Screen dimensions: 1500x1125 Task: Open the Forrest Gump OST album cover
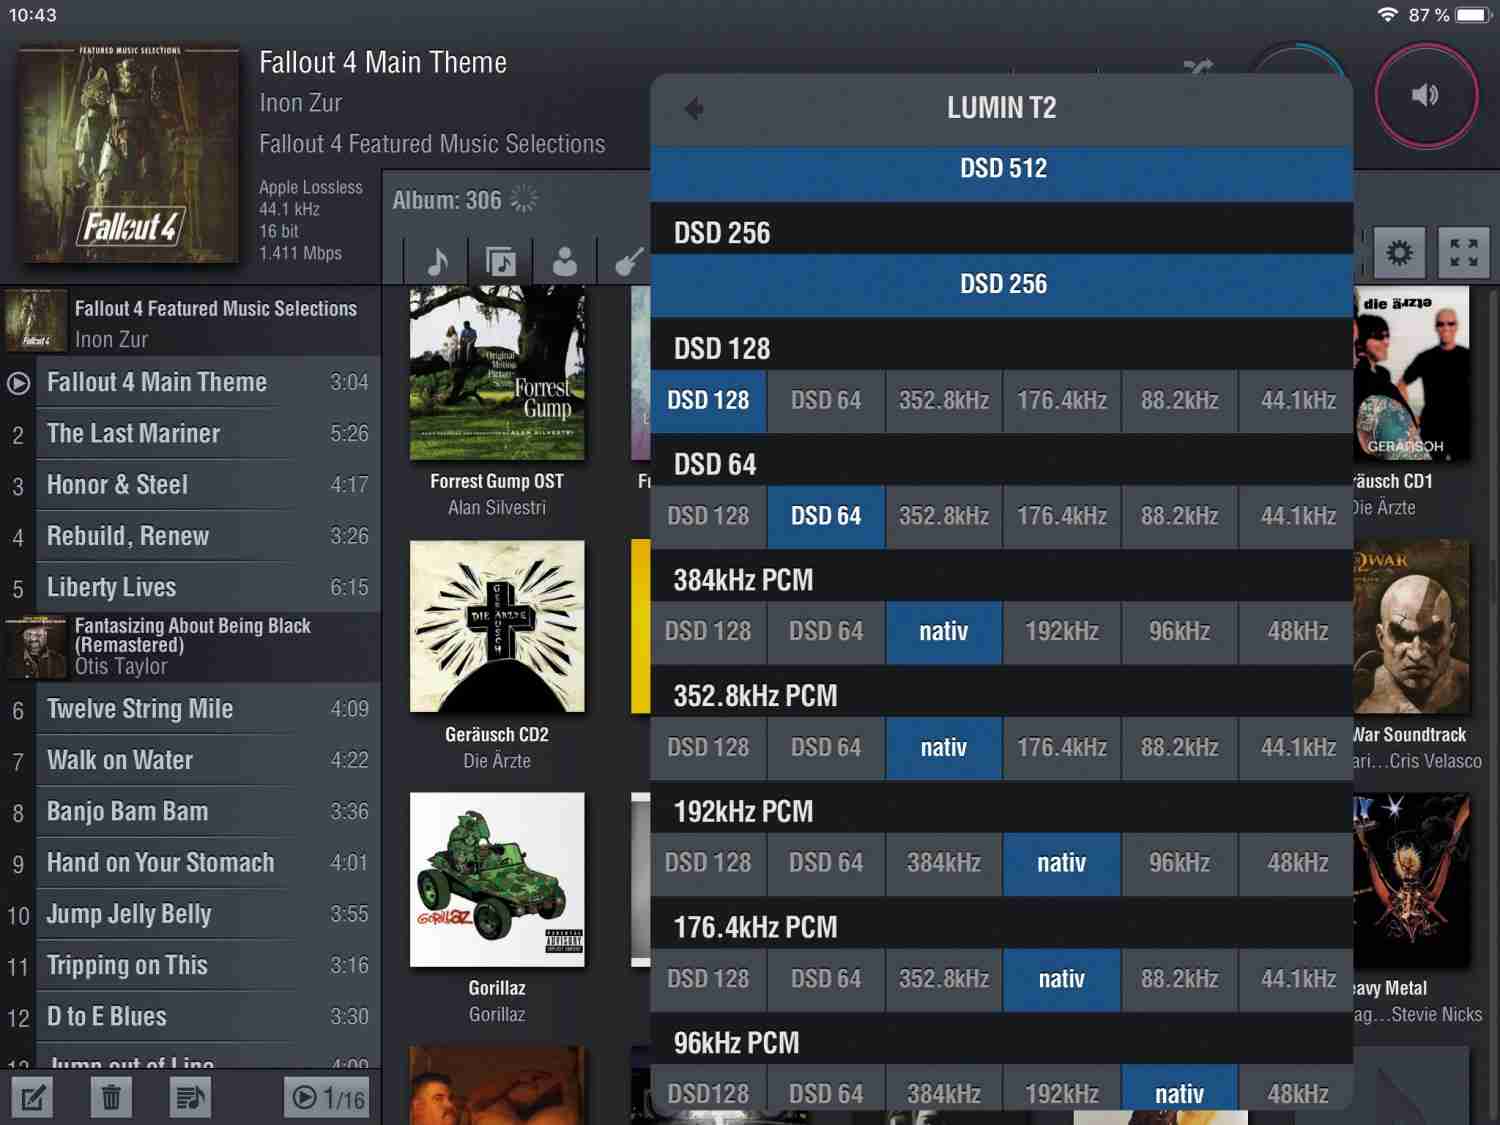497,373
